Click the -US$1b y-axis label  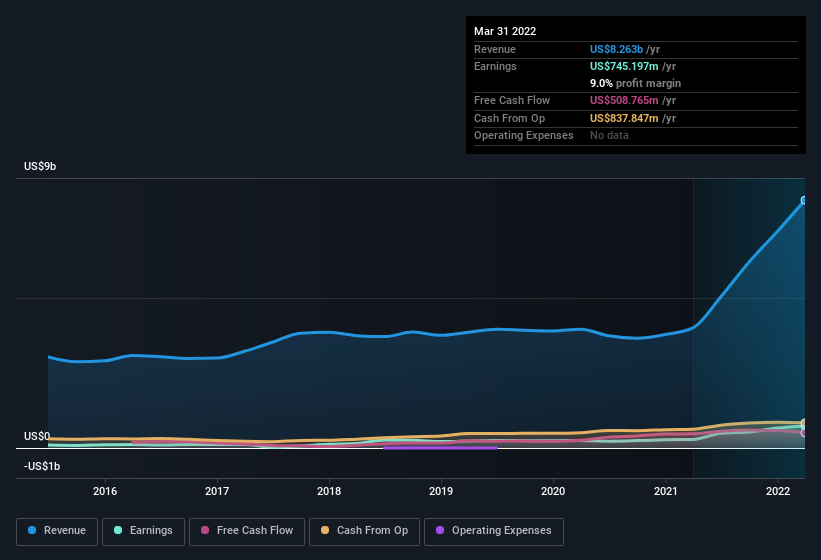click(x=42, y=466)
